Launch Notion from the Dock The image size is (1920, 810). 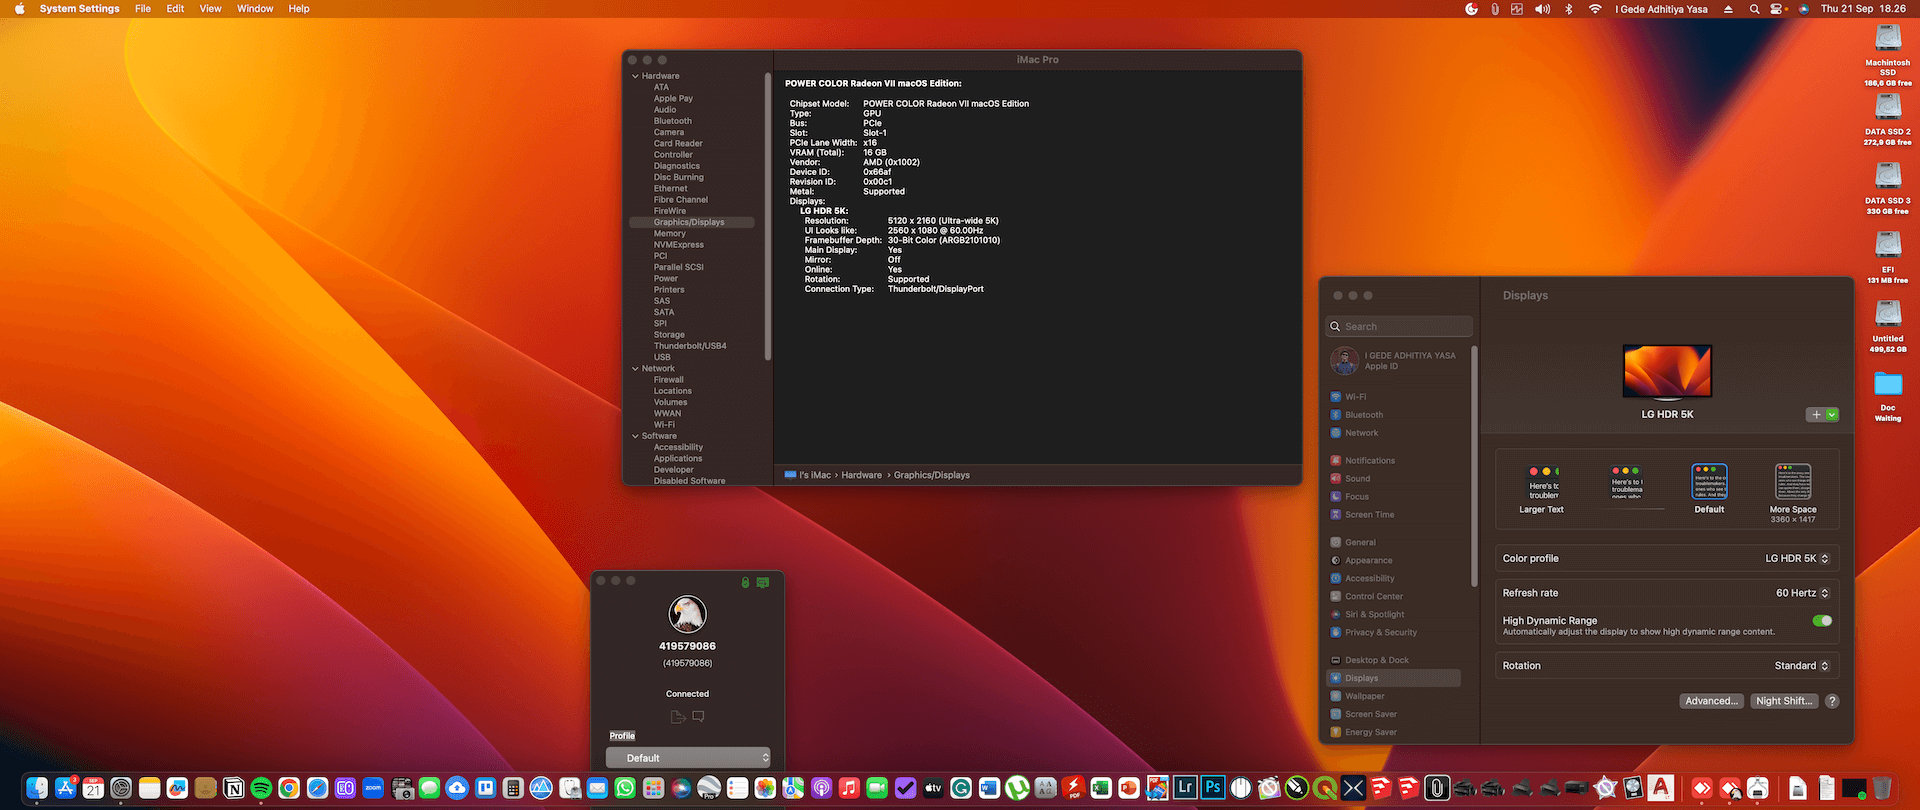(233, 788)
